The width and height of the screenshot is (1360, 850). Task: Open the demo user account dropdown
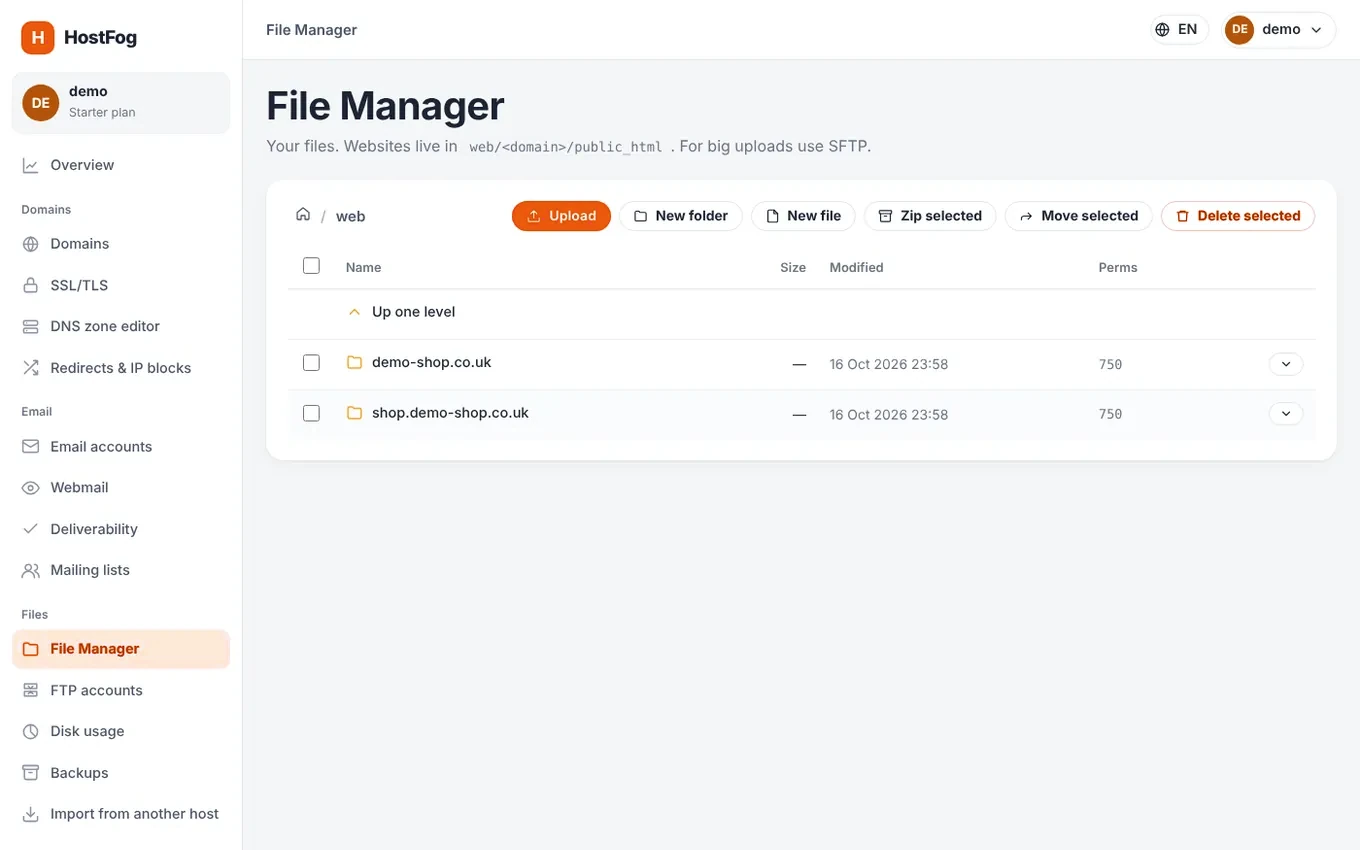tap(1280, 30)
